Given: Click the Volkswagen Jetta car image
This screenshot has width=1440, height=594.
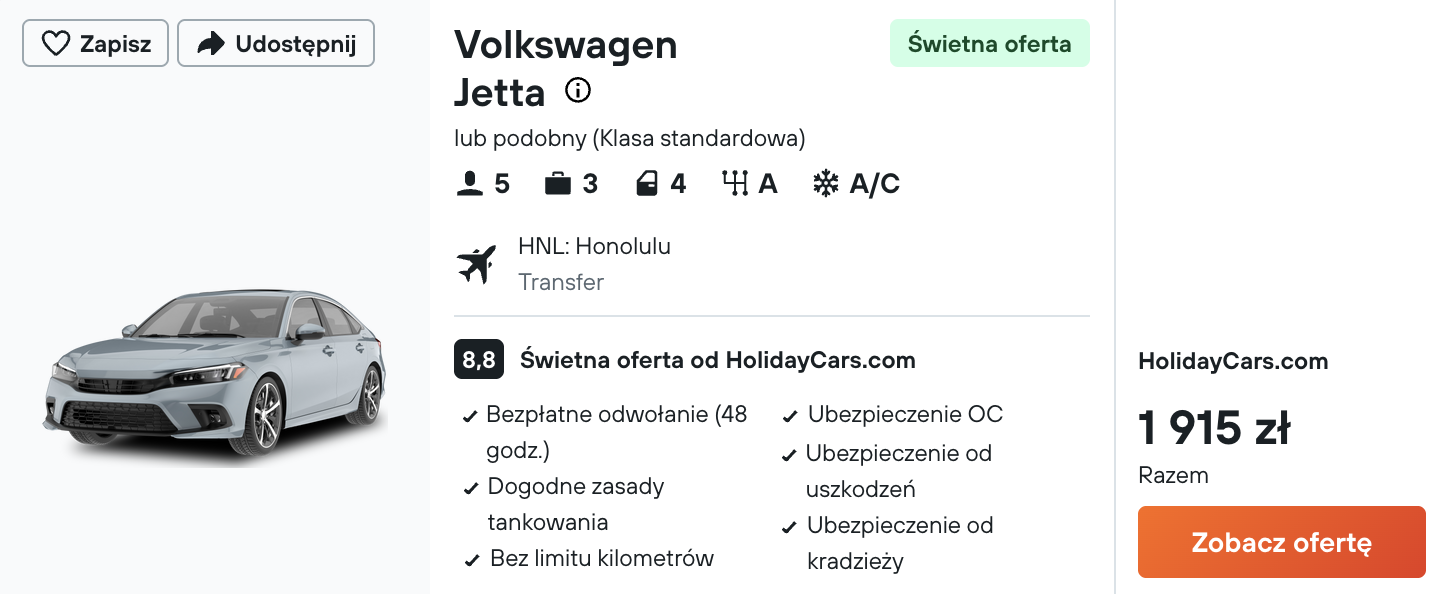Looking at the screenshot, I should pos(215,375).
